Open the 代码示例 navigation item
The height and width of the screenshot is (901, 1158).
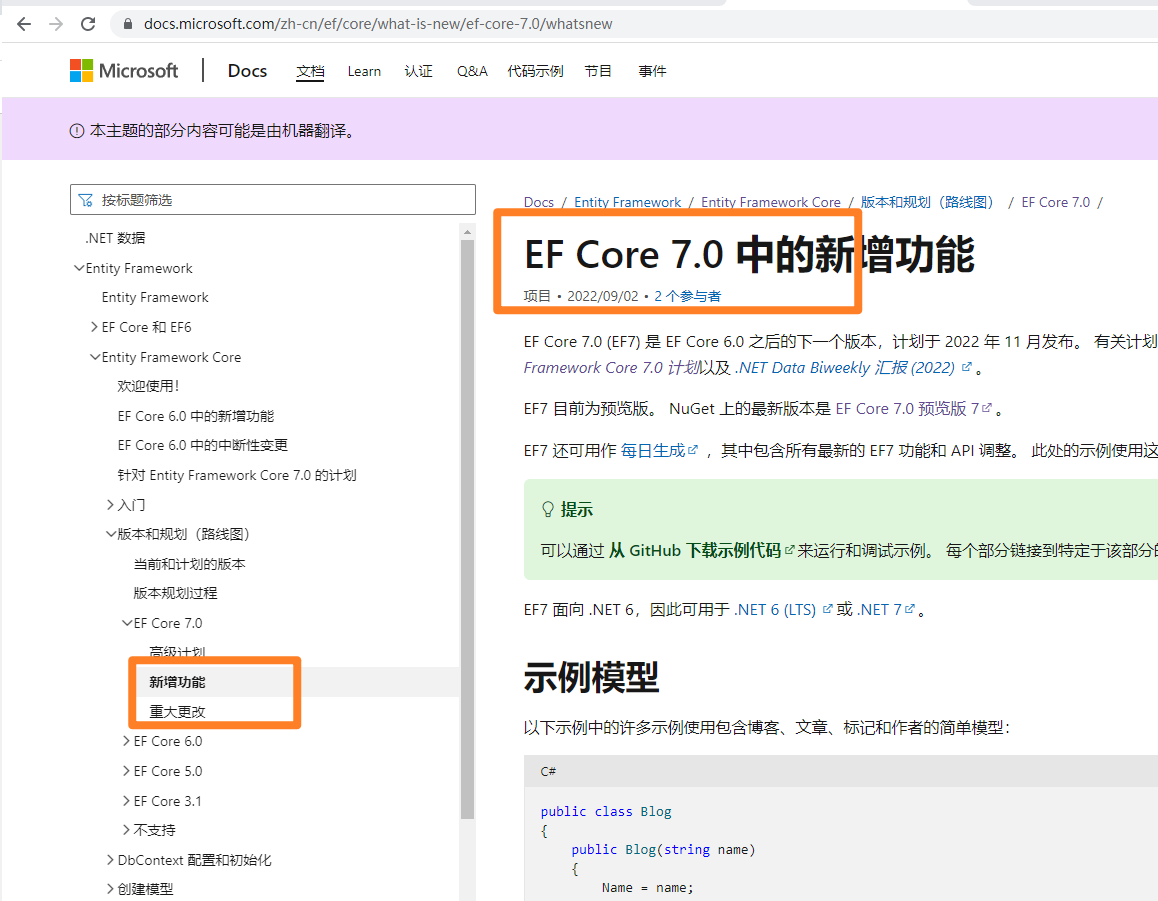(x=535, y=72)
